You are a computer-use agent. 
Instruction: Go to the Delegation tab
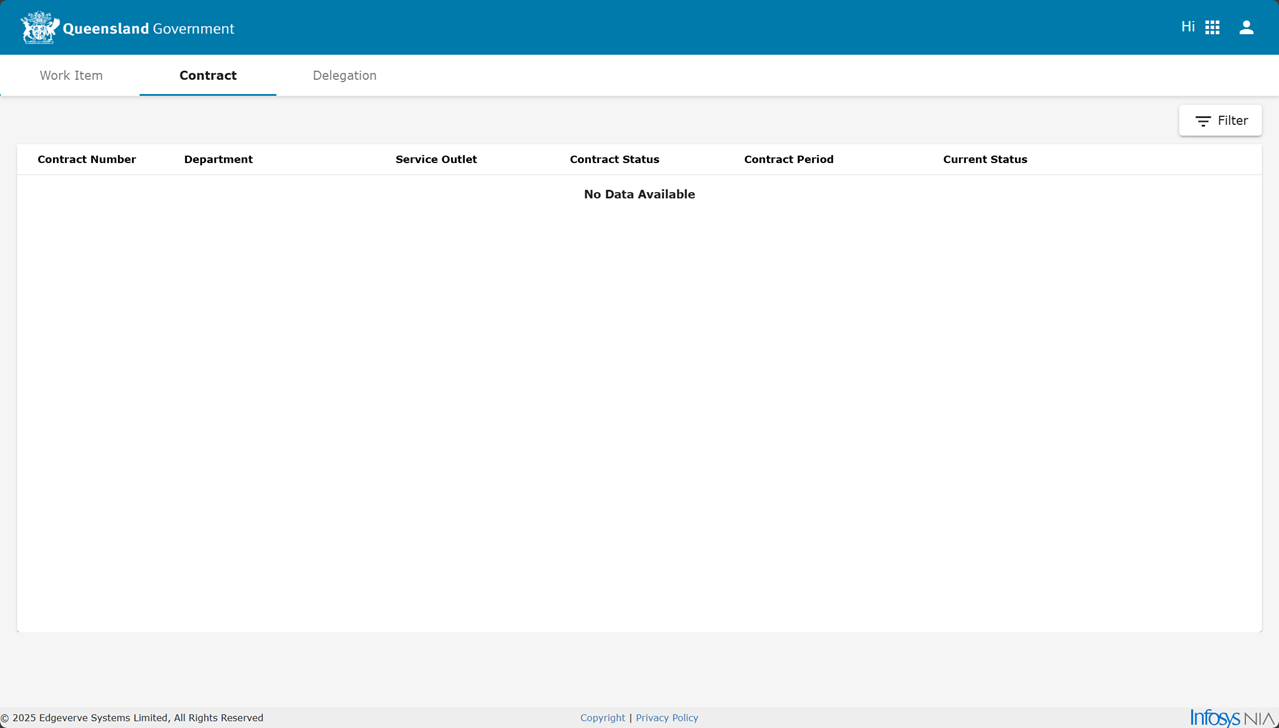click(344, 76)
